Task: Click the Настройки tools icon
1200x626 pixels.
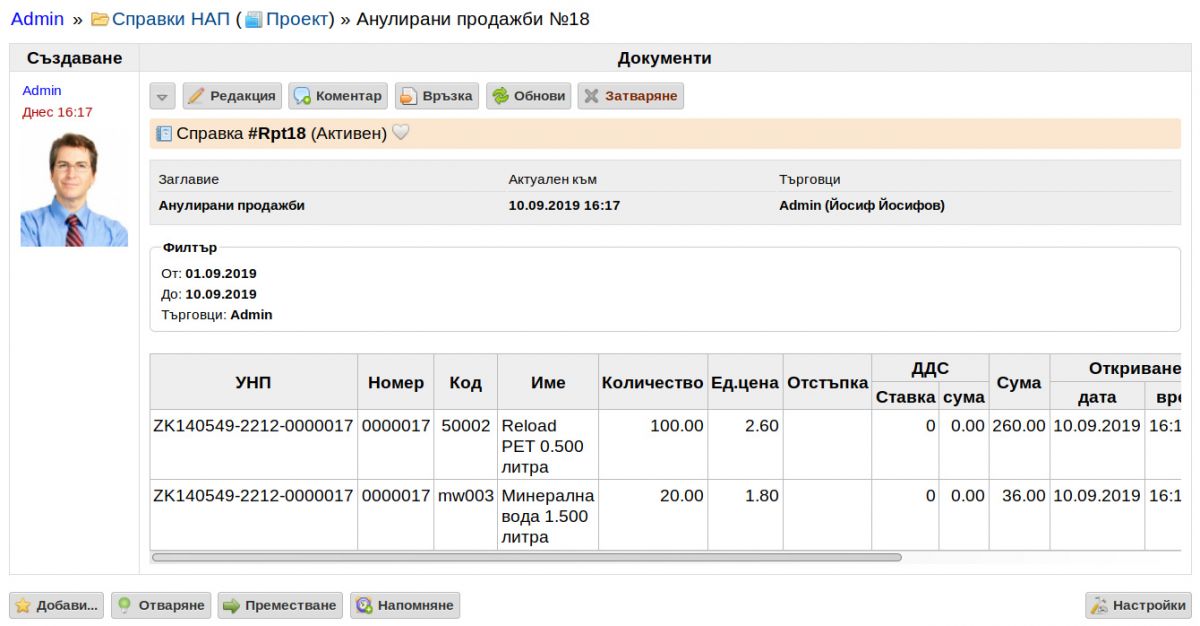Action: pos(1099,605)
